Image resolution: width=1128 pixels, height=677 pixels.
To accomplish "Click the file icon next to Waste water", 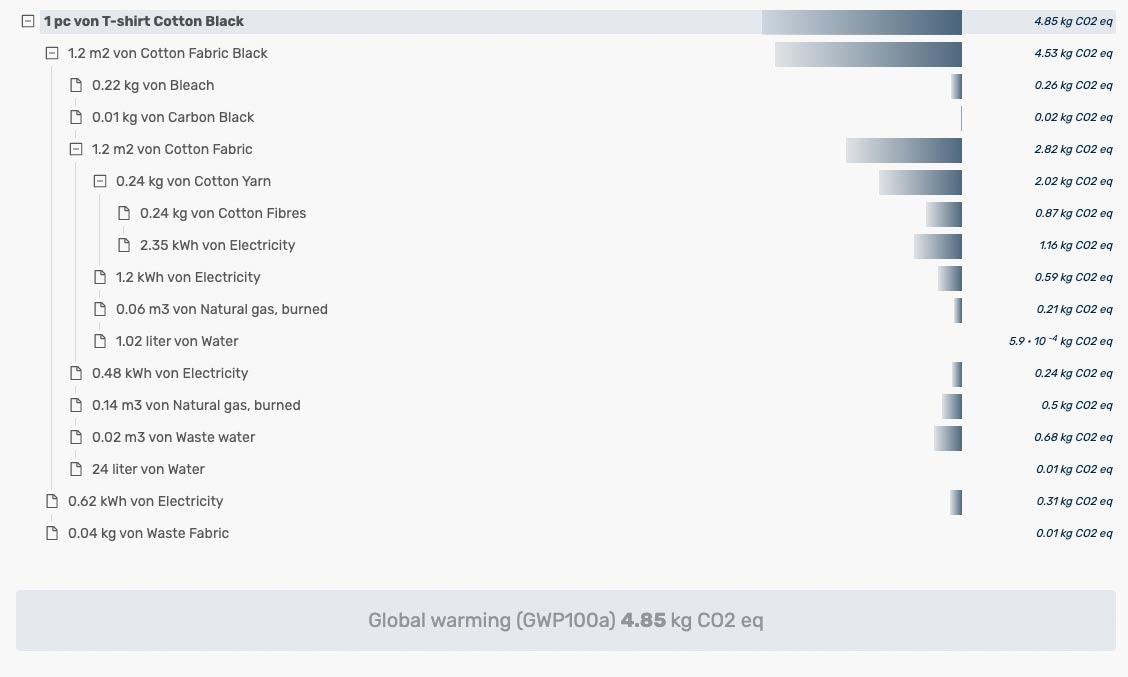I will (76, 437).
